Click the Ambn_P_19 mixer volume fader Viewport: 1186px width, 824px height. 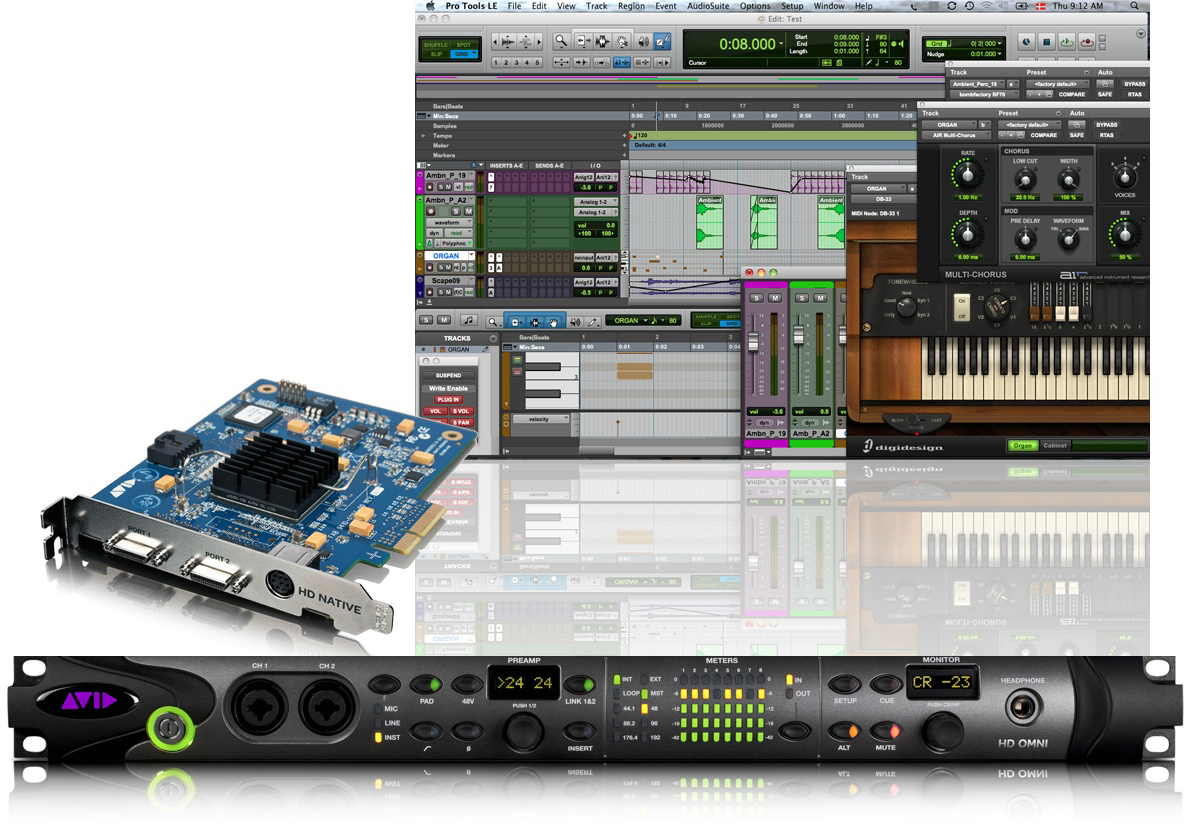click(755, 343)
